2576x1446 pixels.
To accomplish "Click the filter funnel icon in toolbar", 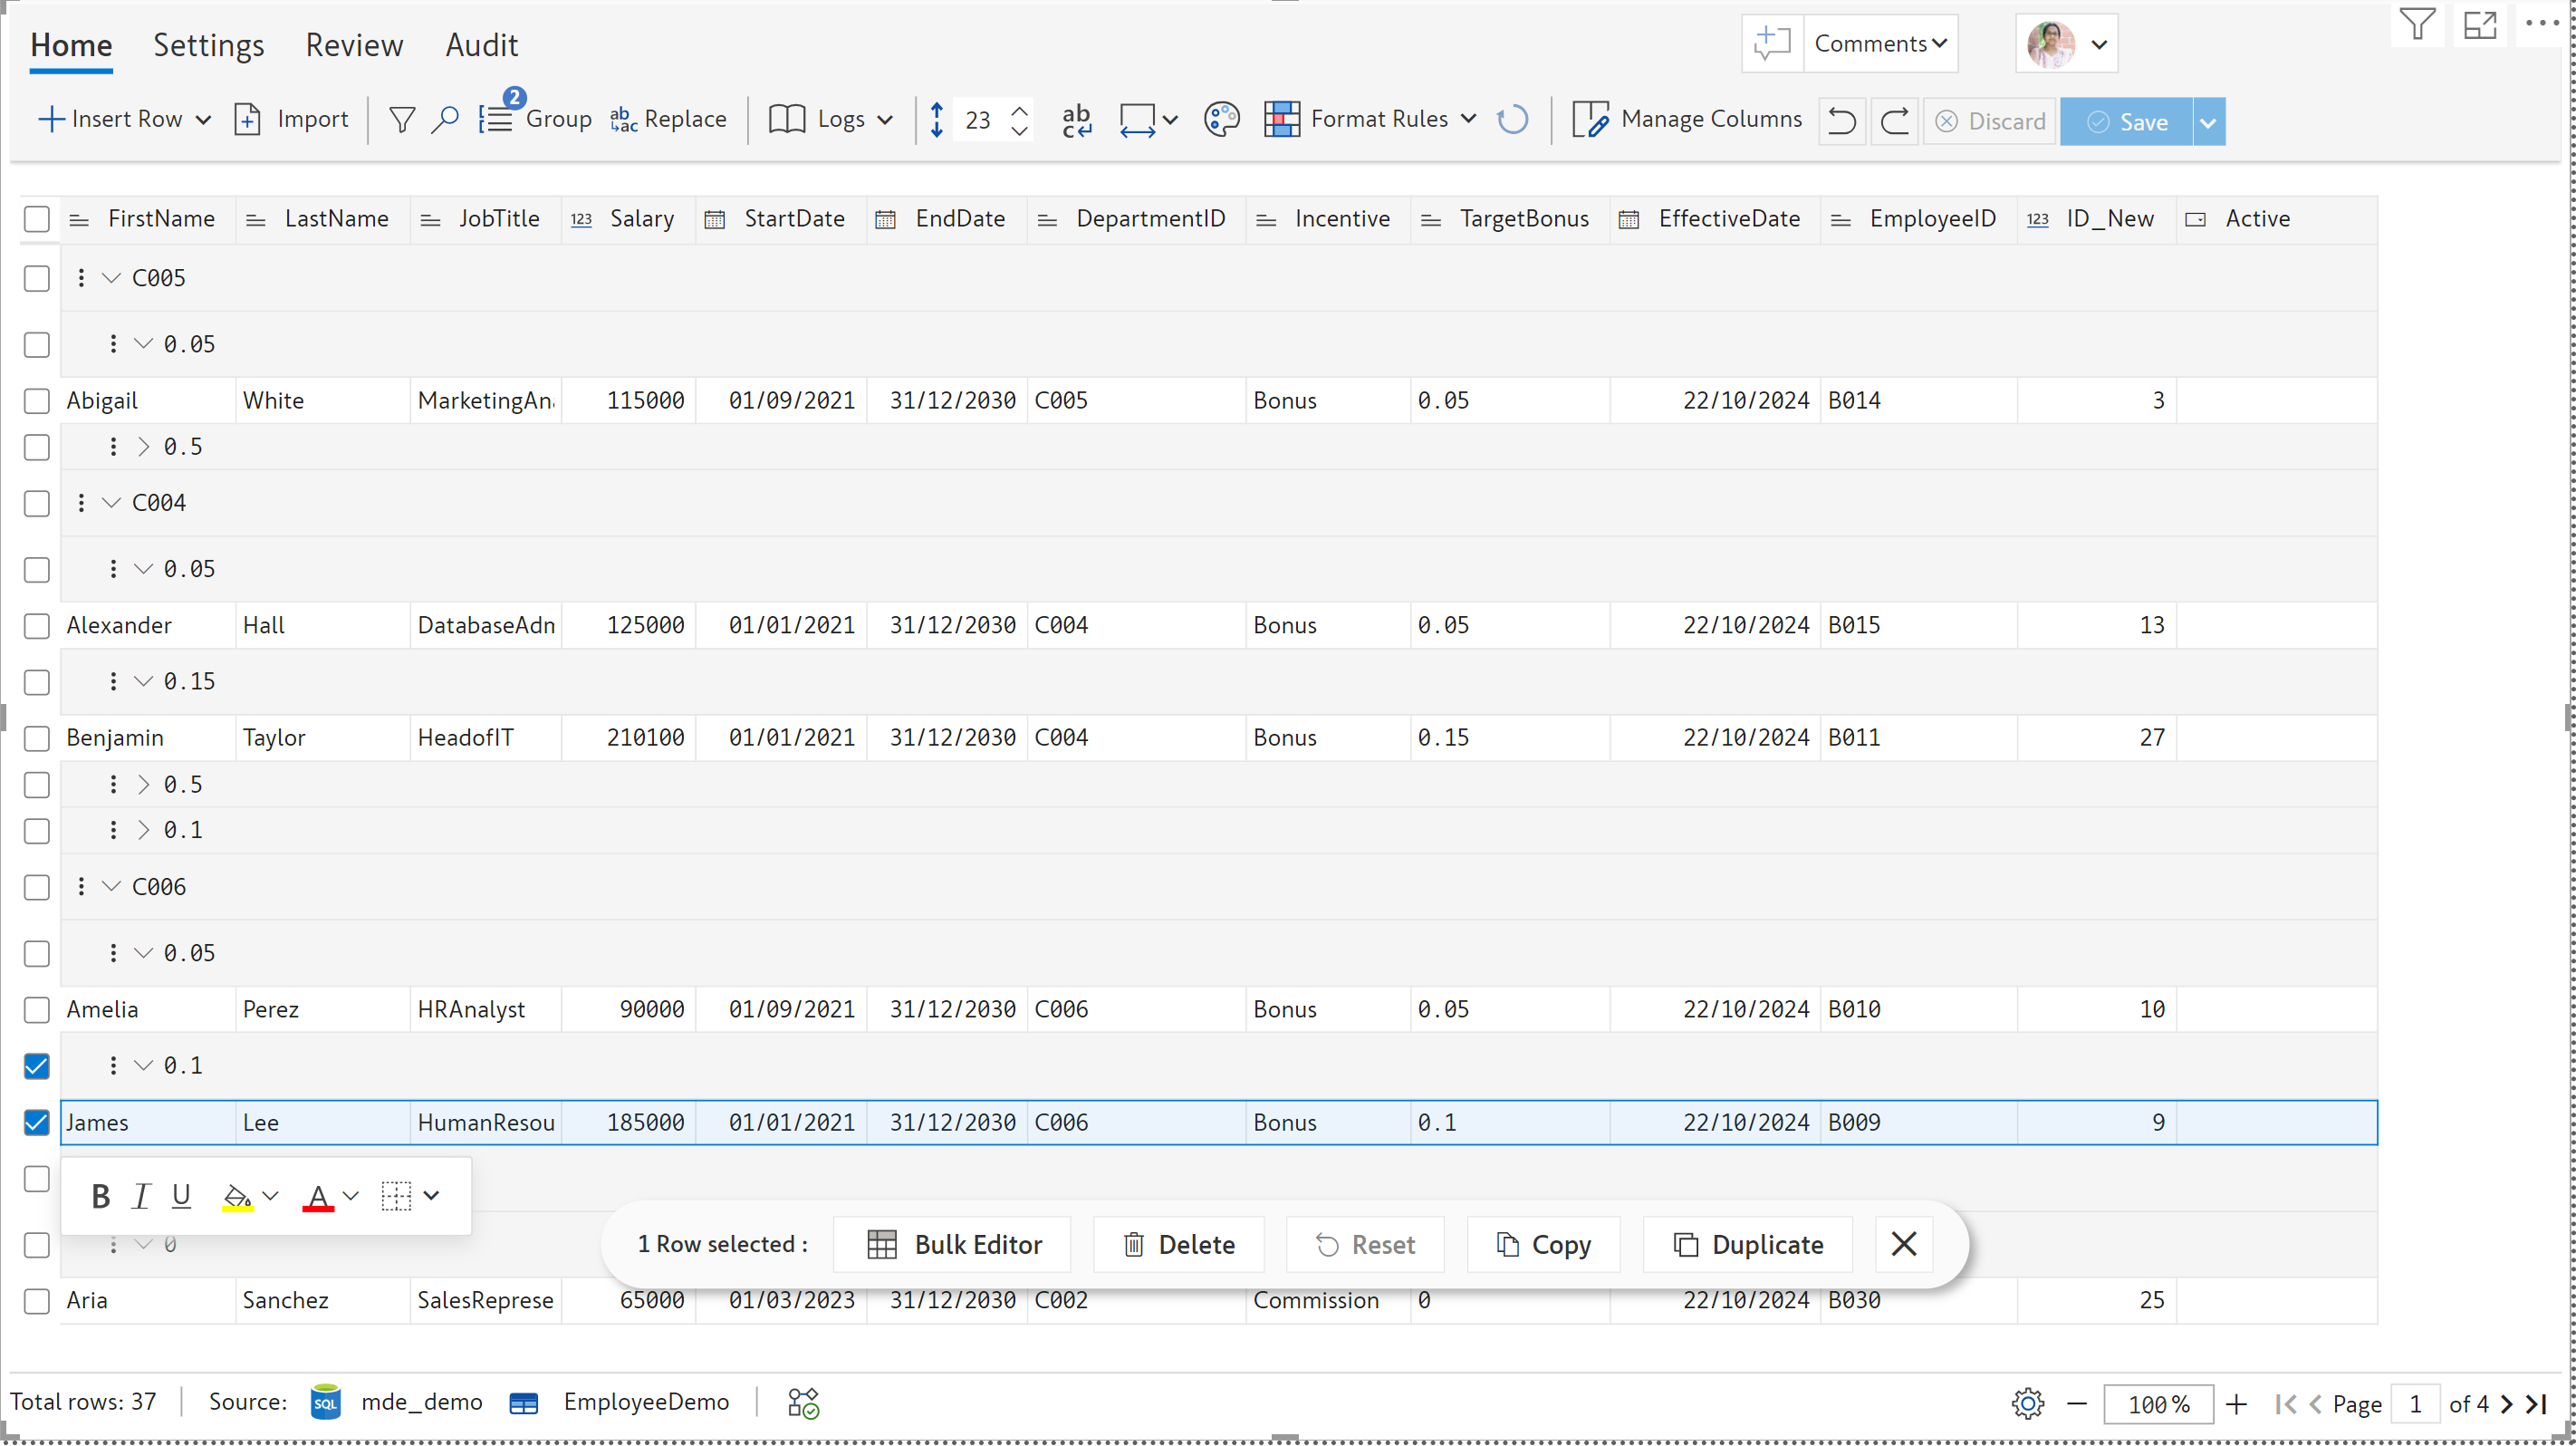I will (401, 120).
